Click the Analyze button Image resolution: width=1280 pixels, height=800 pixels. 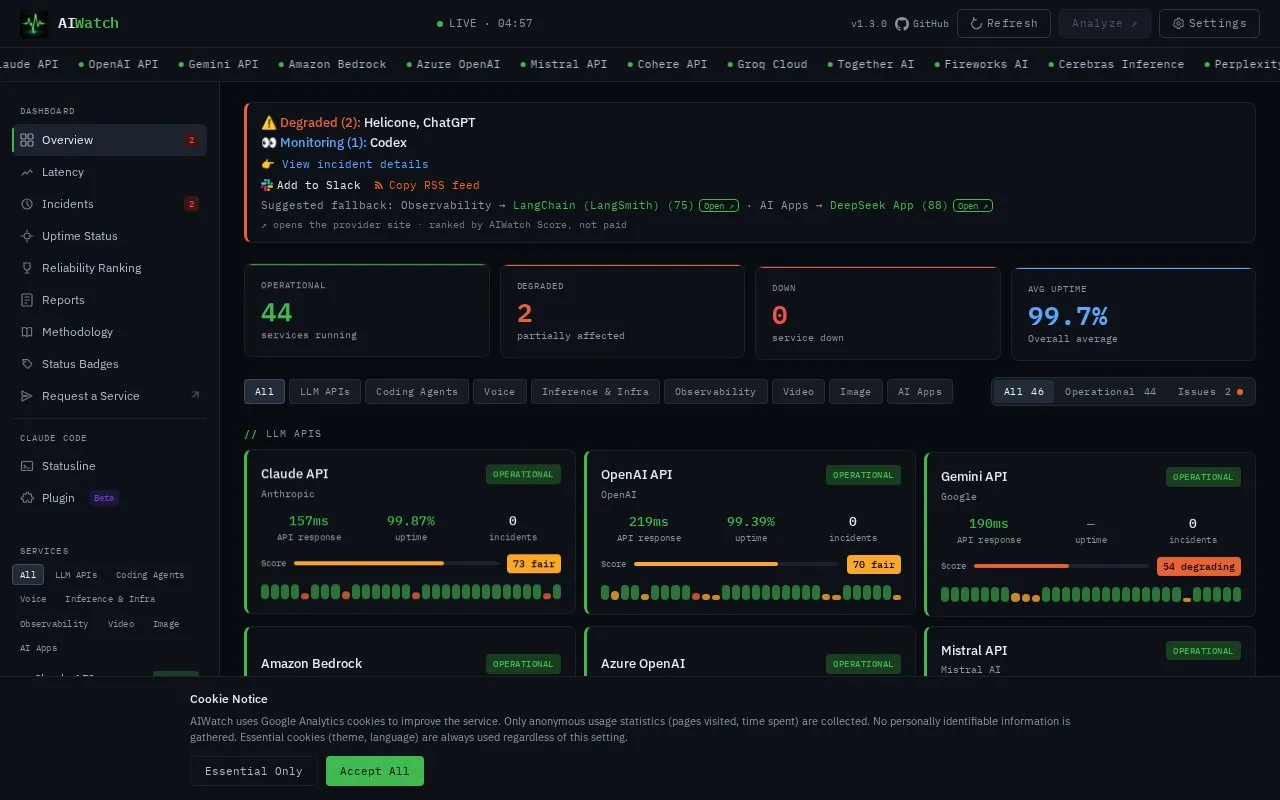(1104, 23)
